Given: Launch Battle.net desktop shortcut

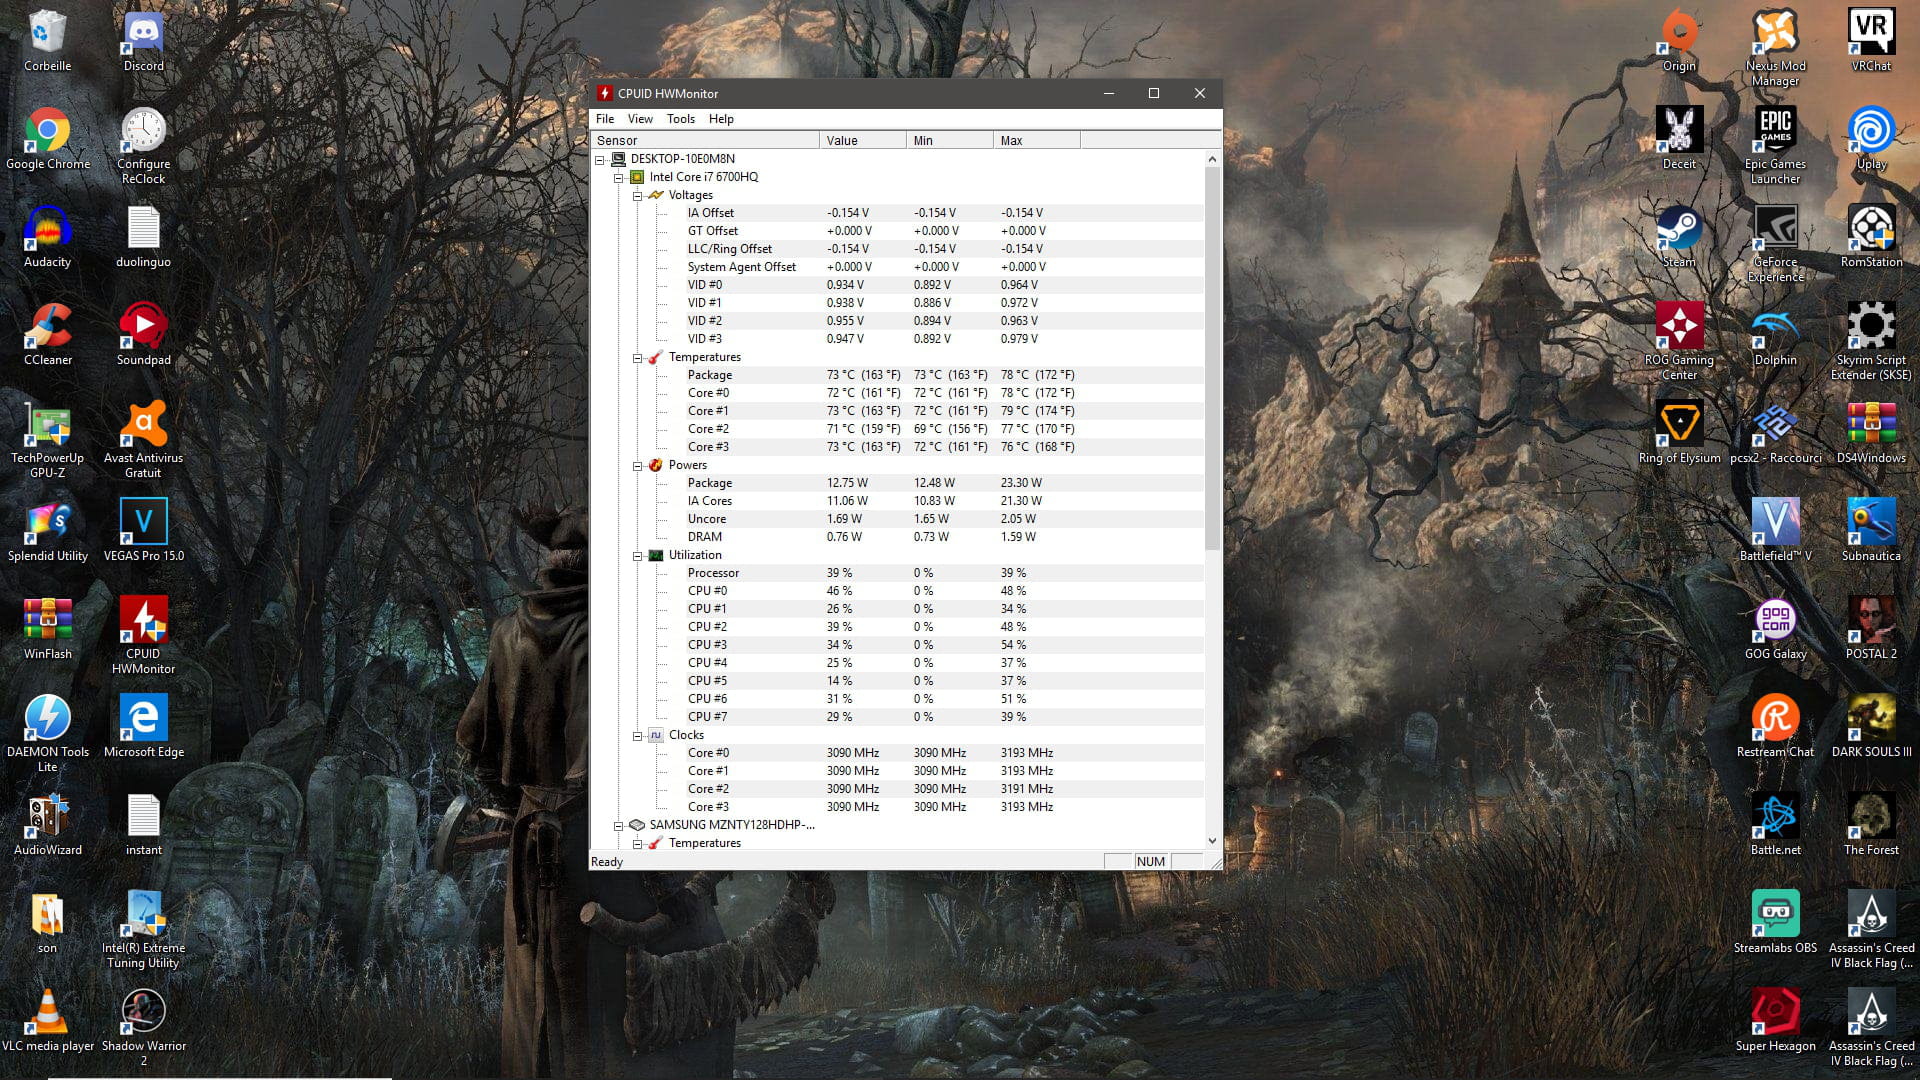Looking at the screenshot, I should tap(1775, 825).
